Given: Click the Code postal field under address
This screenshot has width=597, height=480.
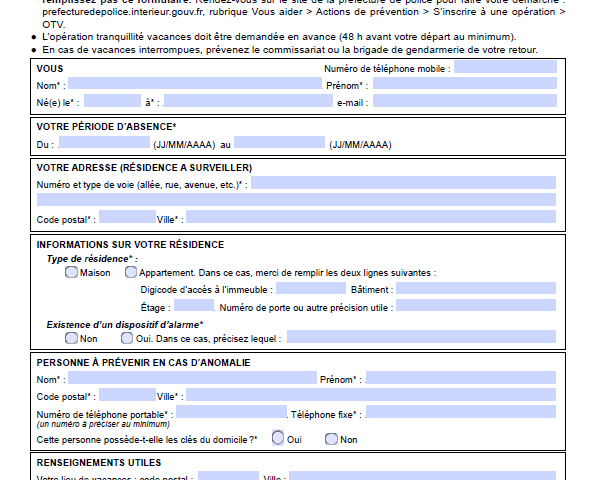Looking at the screenshot, I should click(x=127, y=217).
